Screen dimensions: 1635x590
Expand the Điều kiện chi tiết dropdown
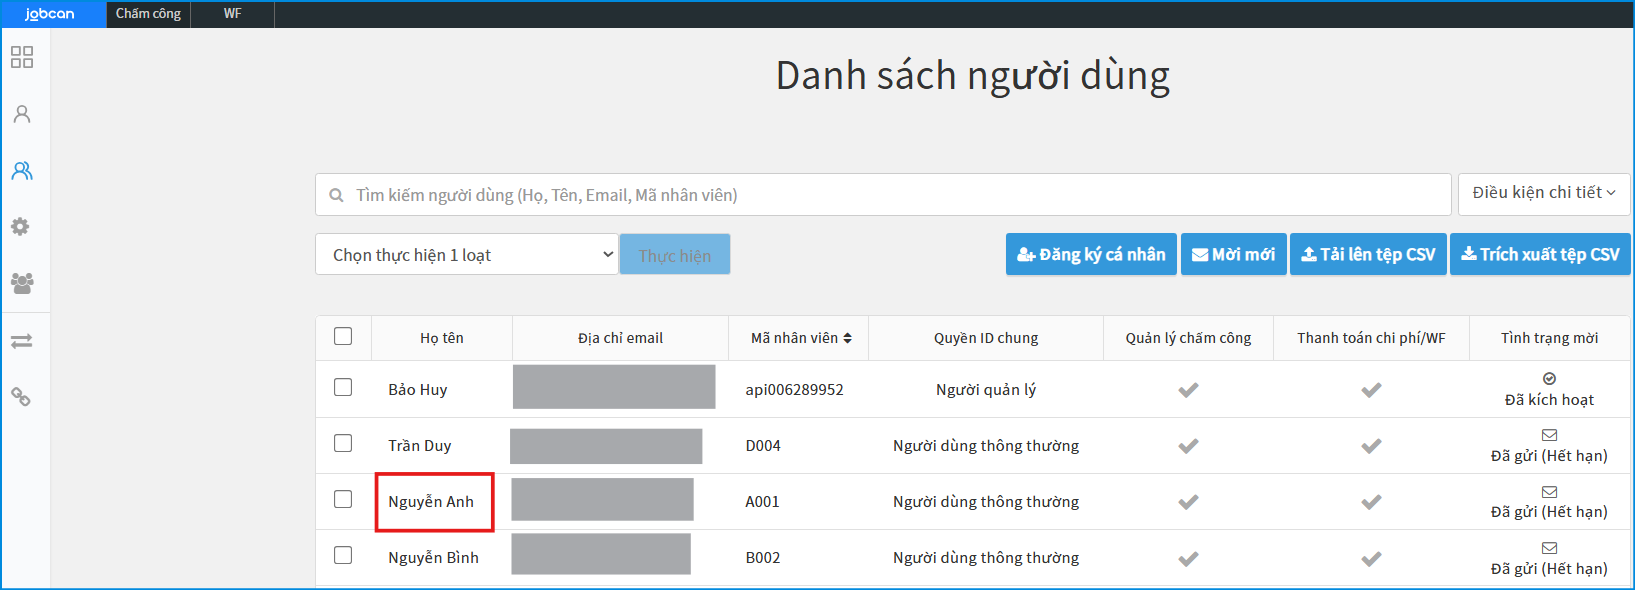(1543, 193)
